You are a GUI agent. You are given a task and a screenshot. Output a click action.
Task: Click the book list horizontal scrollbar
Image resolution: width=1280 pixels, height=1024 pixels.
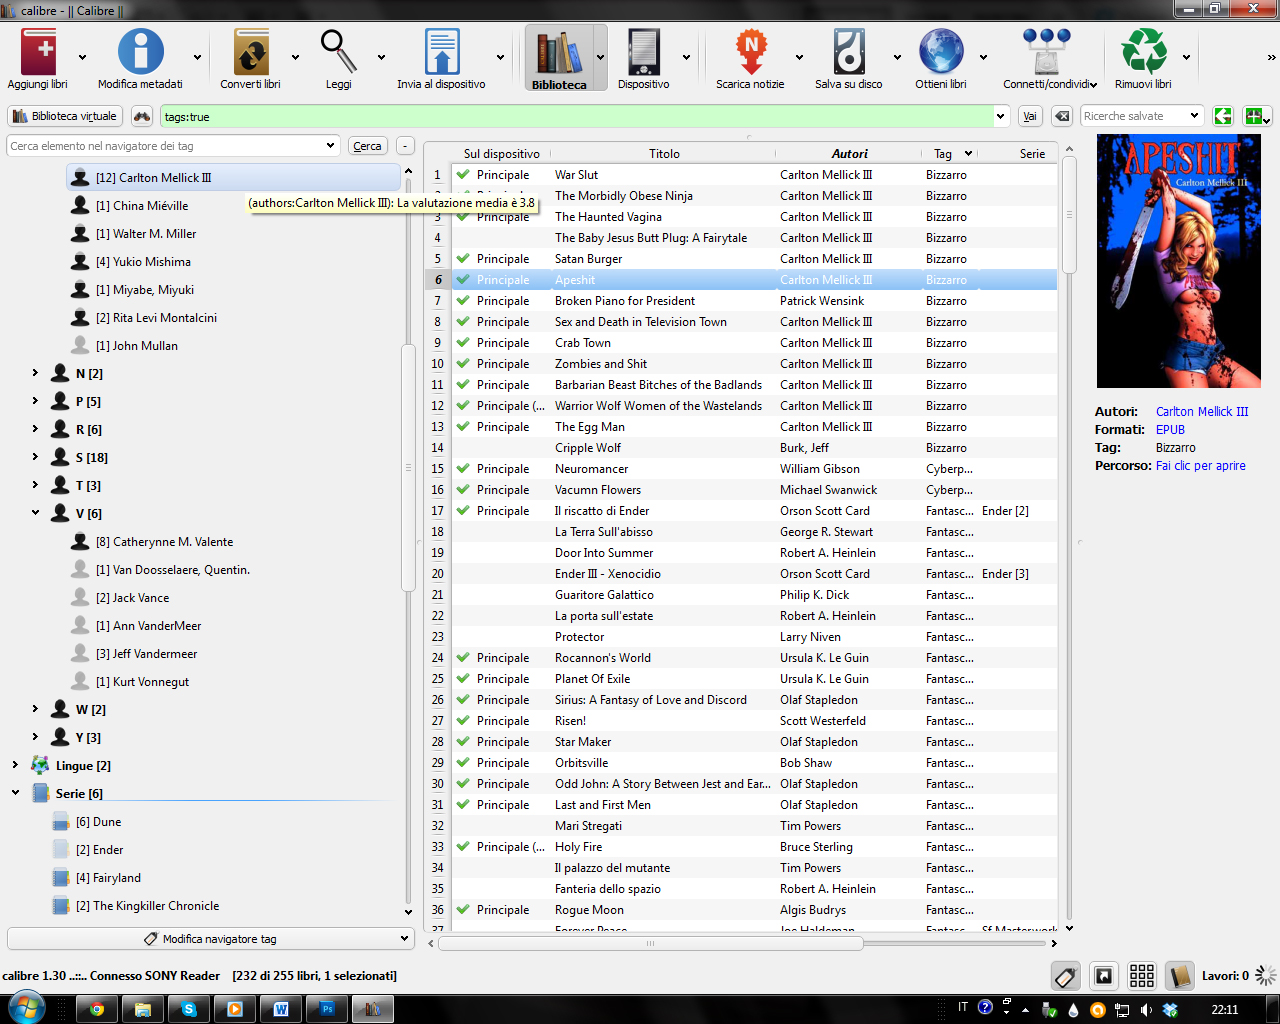(x=650, y=943)
